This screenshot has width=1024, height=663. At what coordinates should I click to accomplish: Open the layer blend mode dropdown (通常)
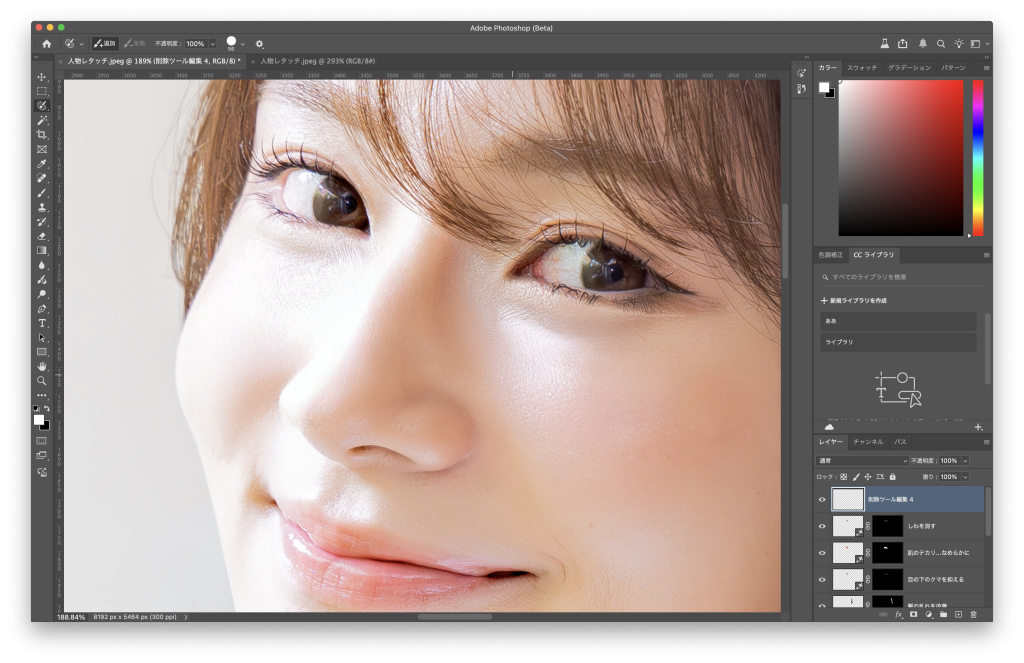pyautogui.click(x=862, y=461)
